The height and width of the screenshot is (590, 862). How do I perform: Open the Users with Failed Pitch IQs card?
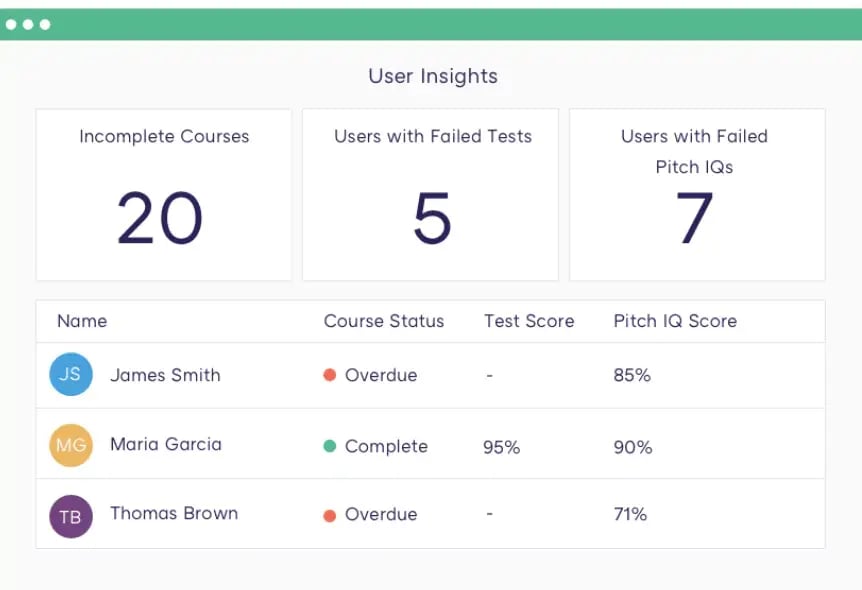click(x=696, y=195)
